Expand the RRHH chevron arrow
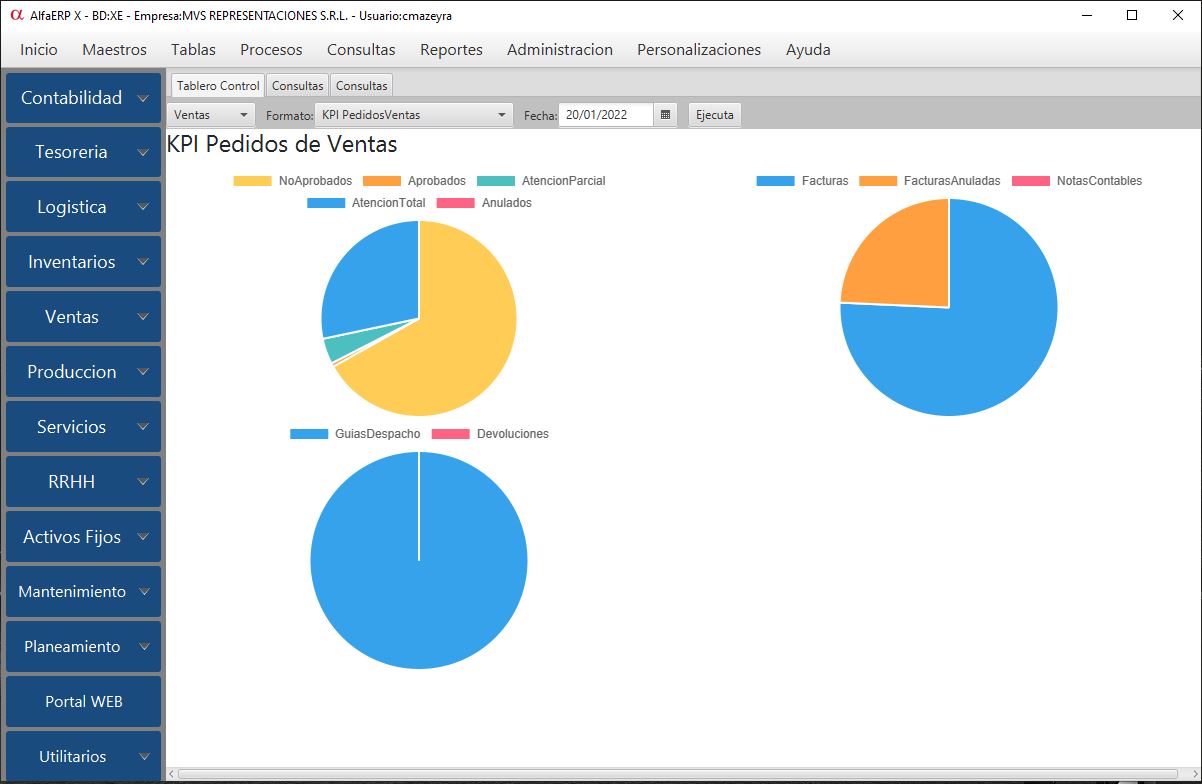Image resolution: width=1202 pixels, height=784 pixels. [x=143, y=482]
